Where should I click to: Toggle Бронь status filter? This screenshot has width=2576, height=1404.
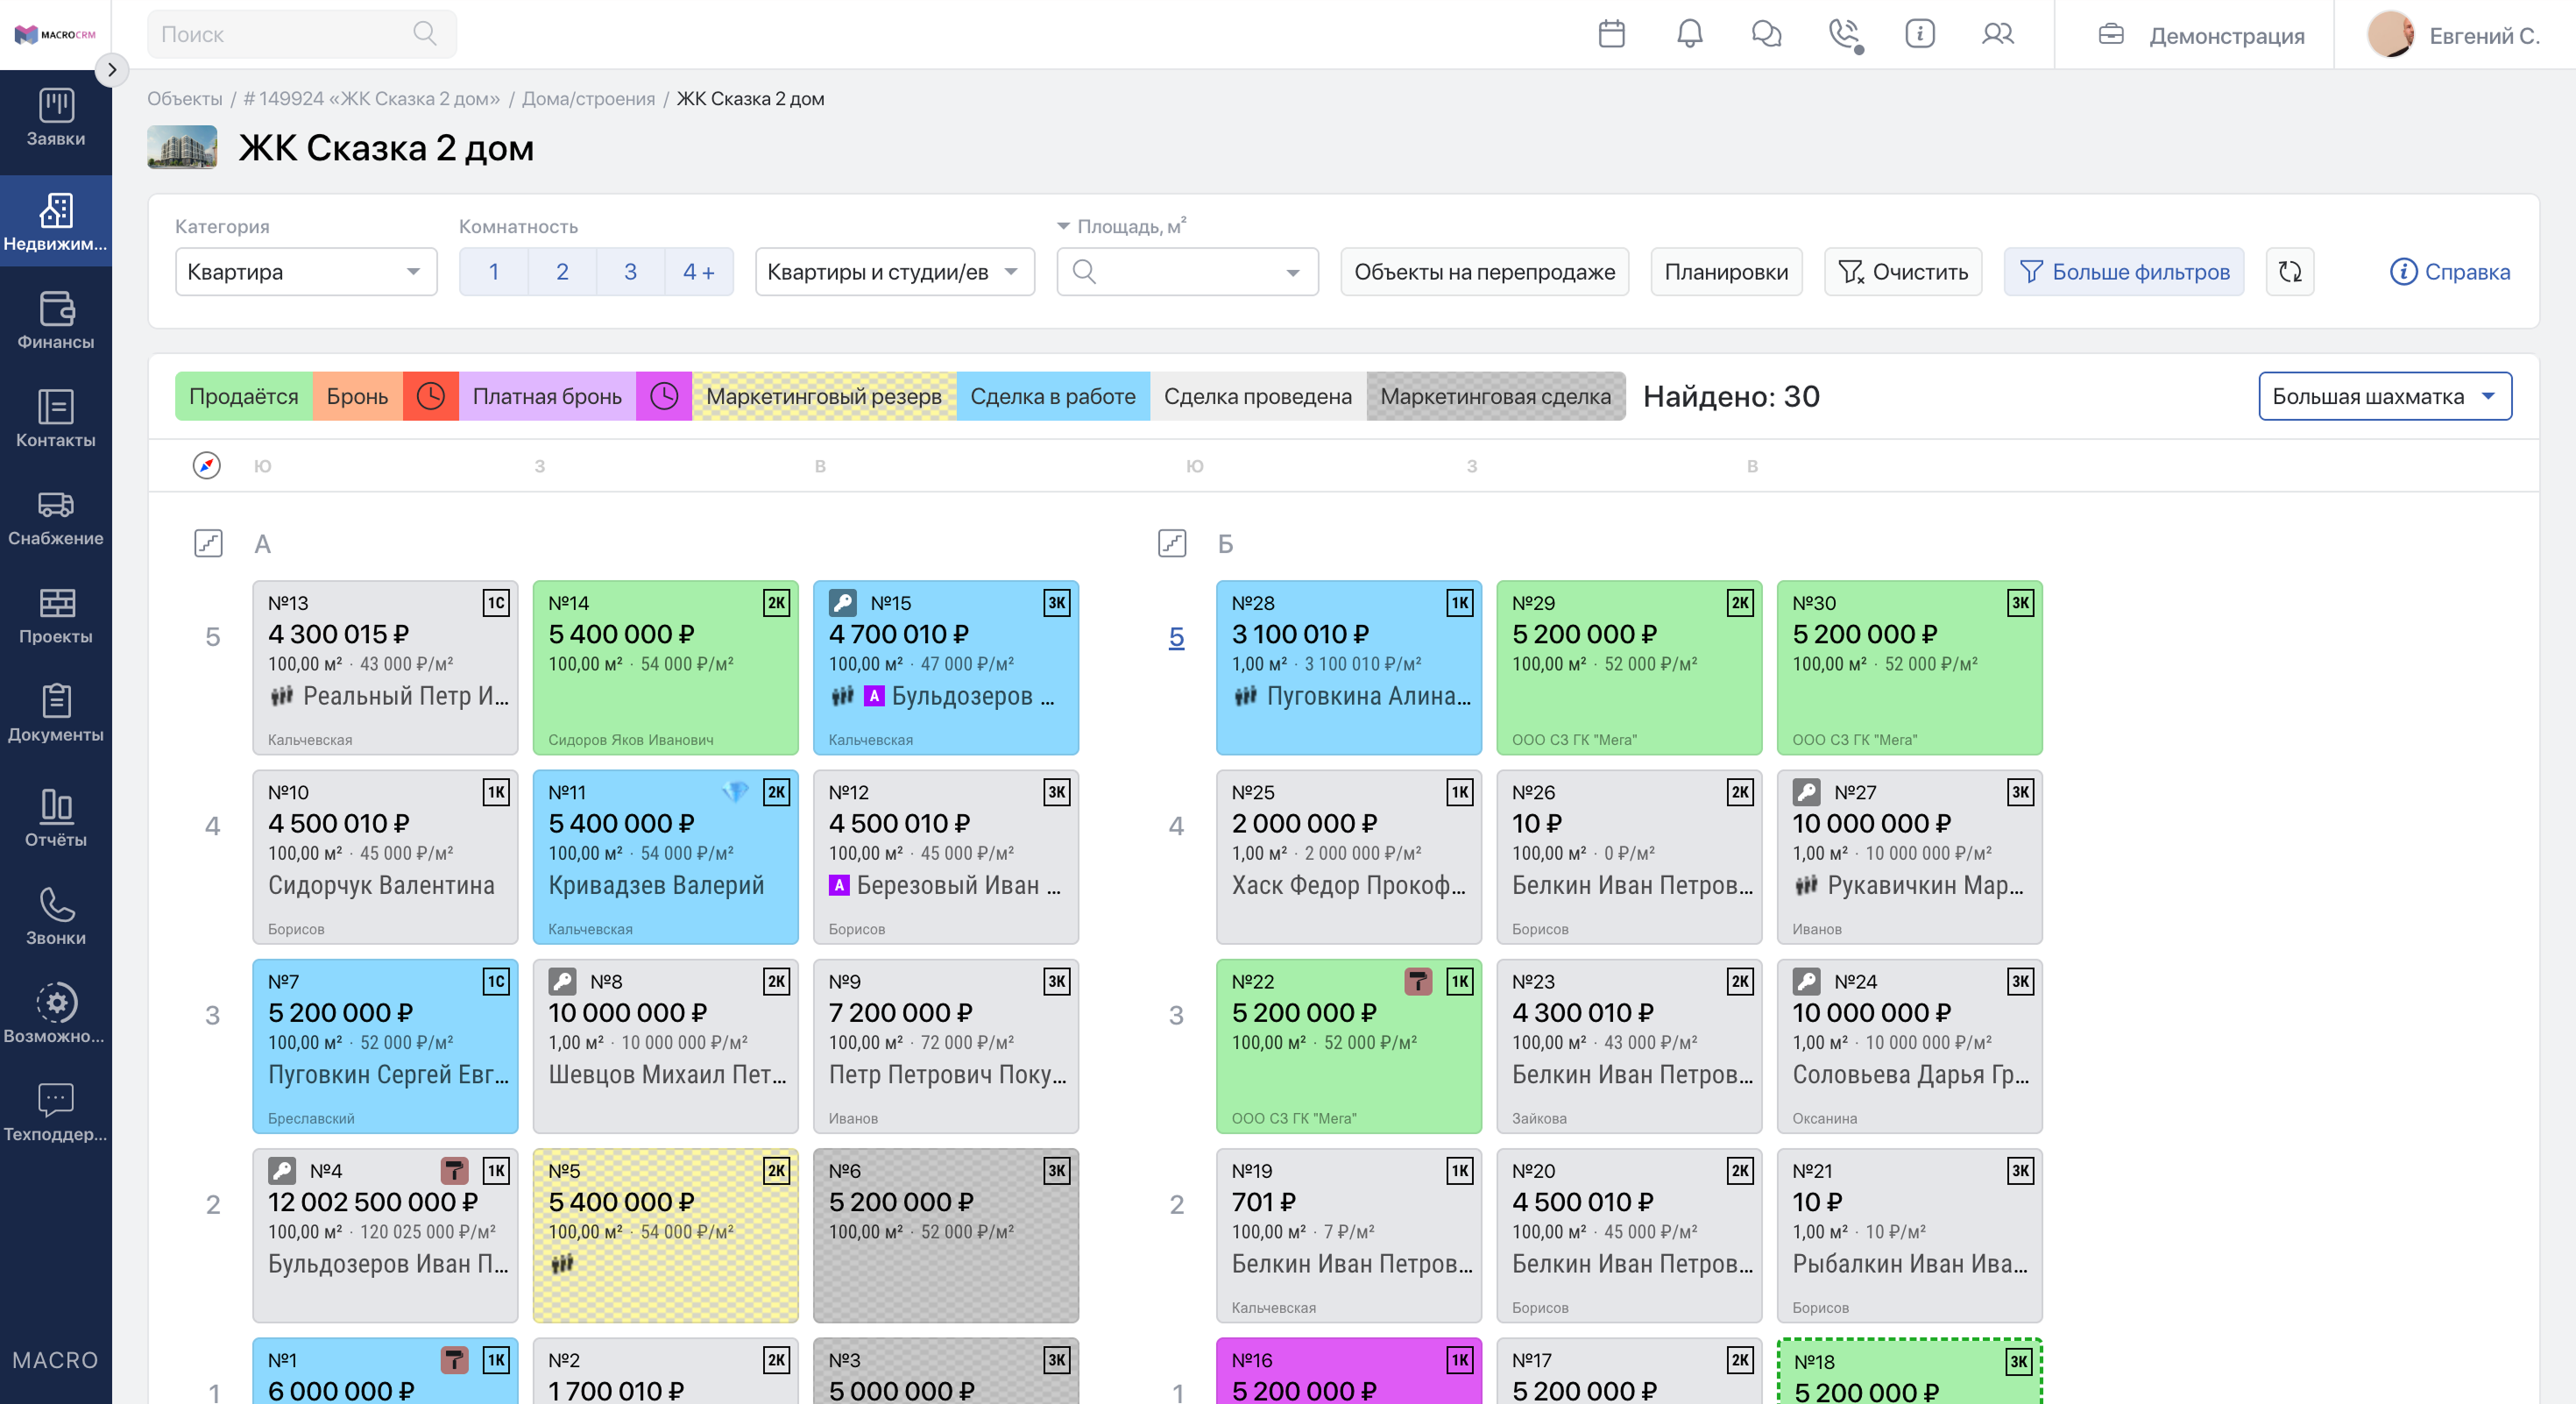pos(357,397)
